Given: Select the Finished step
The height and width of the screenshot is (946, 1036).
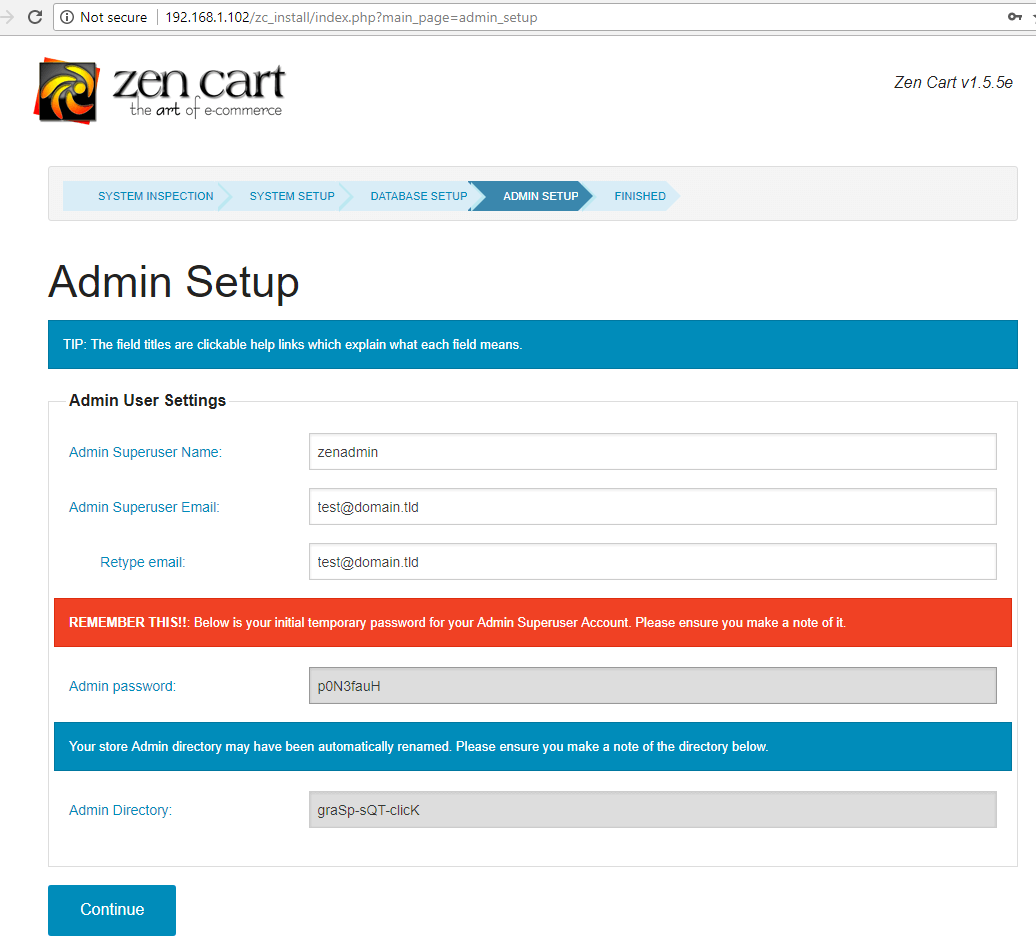Looking at the screenshot, I should click(x=640, y=196).
